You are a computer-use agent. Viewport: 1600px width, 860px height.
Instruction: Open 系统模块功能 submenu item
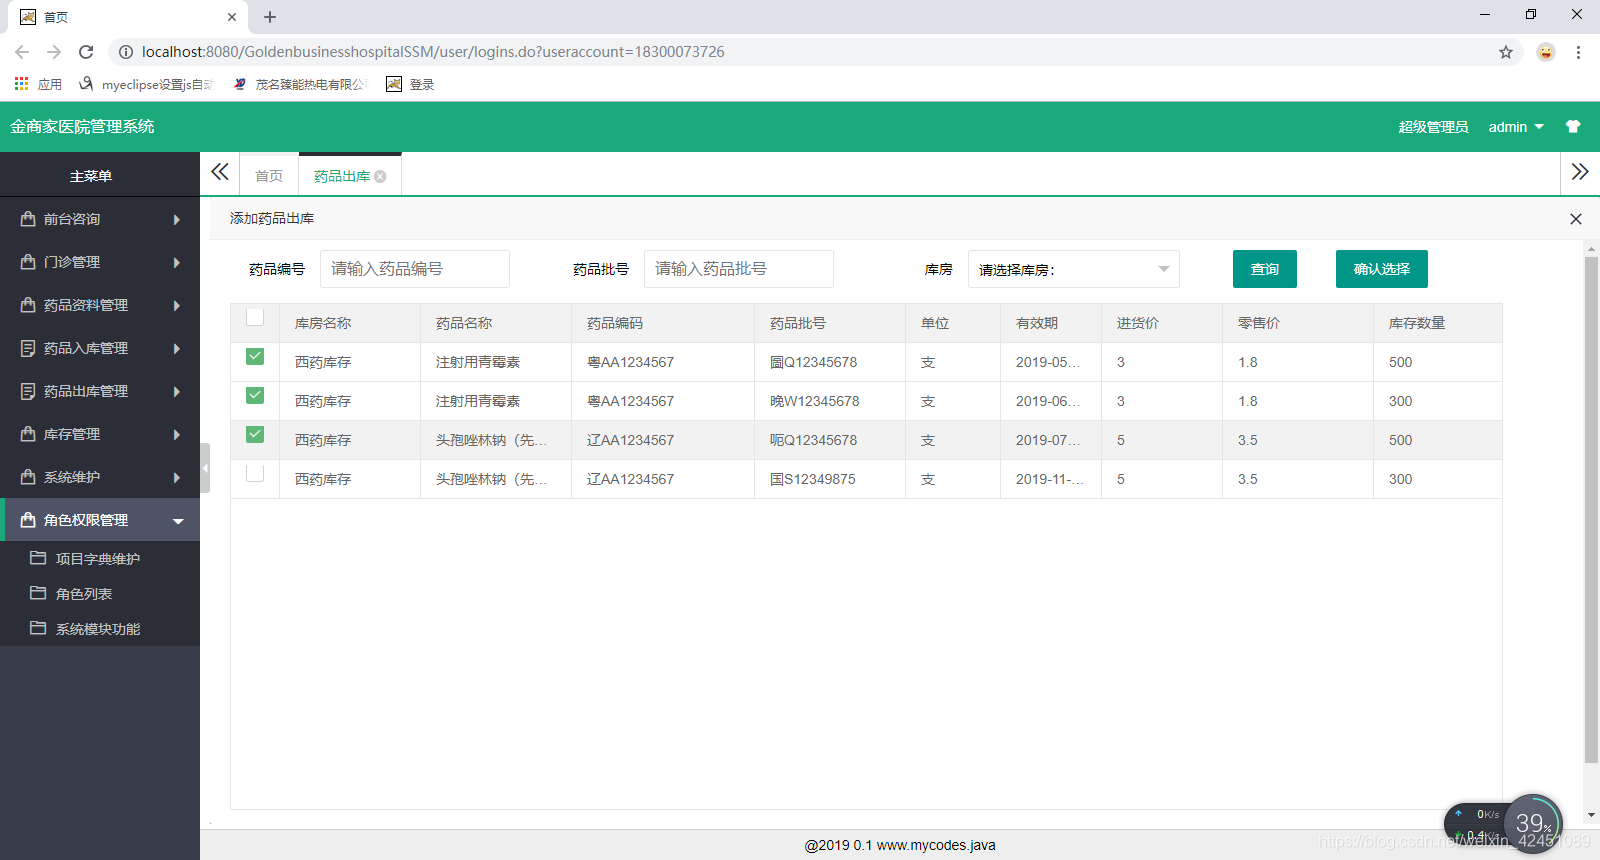98,629
